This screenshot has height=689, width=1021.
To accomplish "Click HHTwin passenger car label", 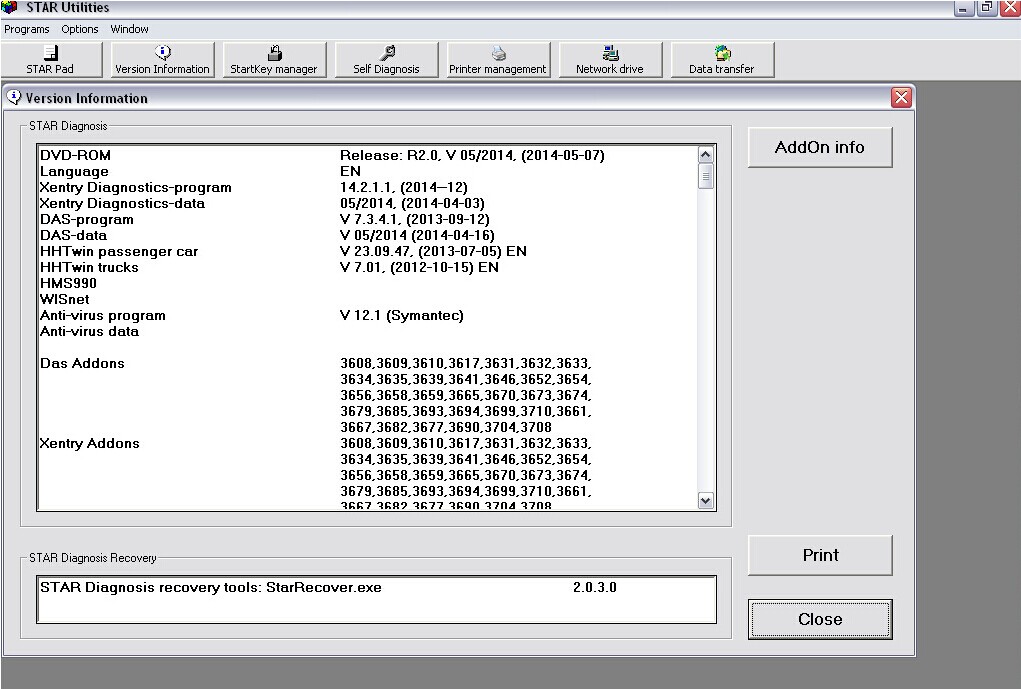I will (x=119, y=251).
